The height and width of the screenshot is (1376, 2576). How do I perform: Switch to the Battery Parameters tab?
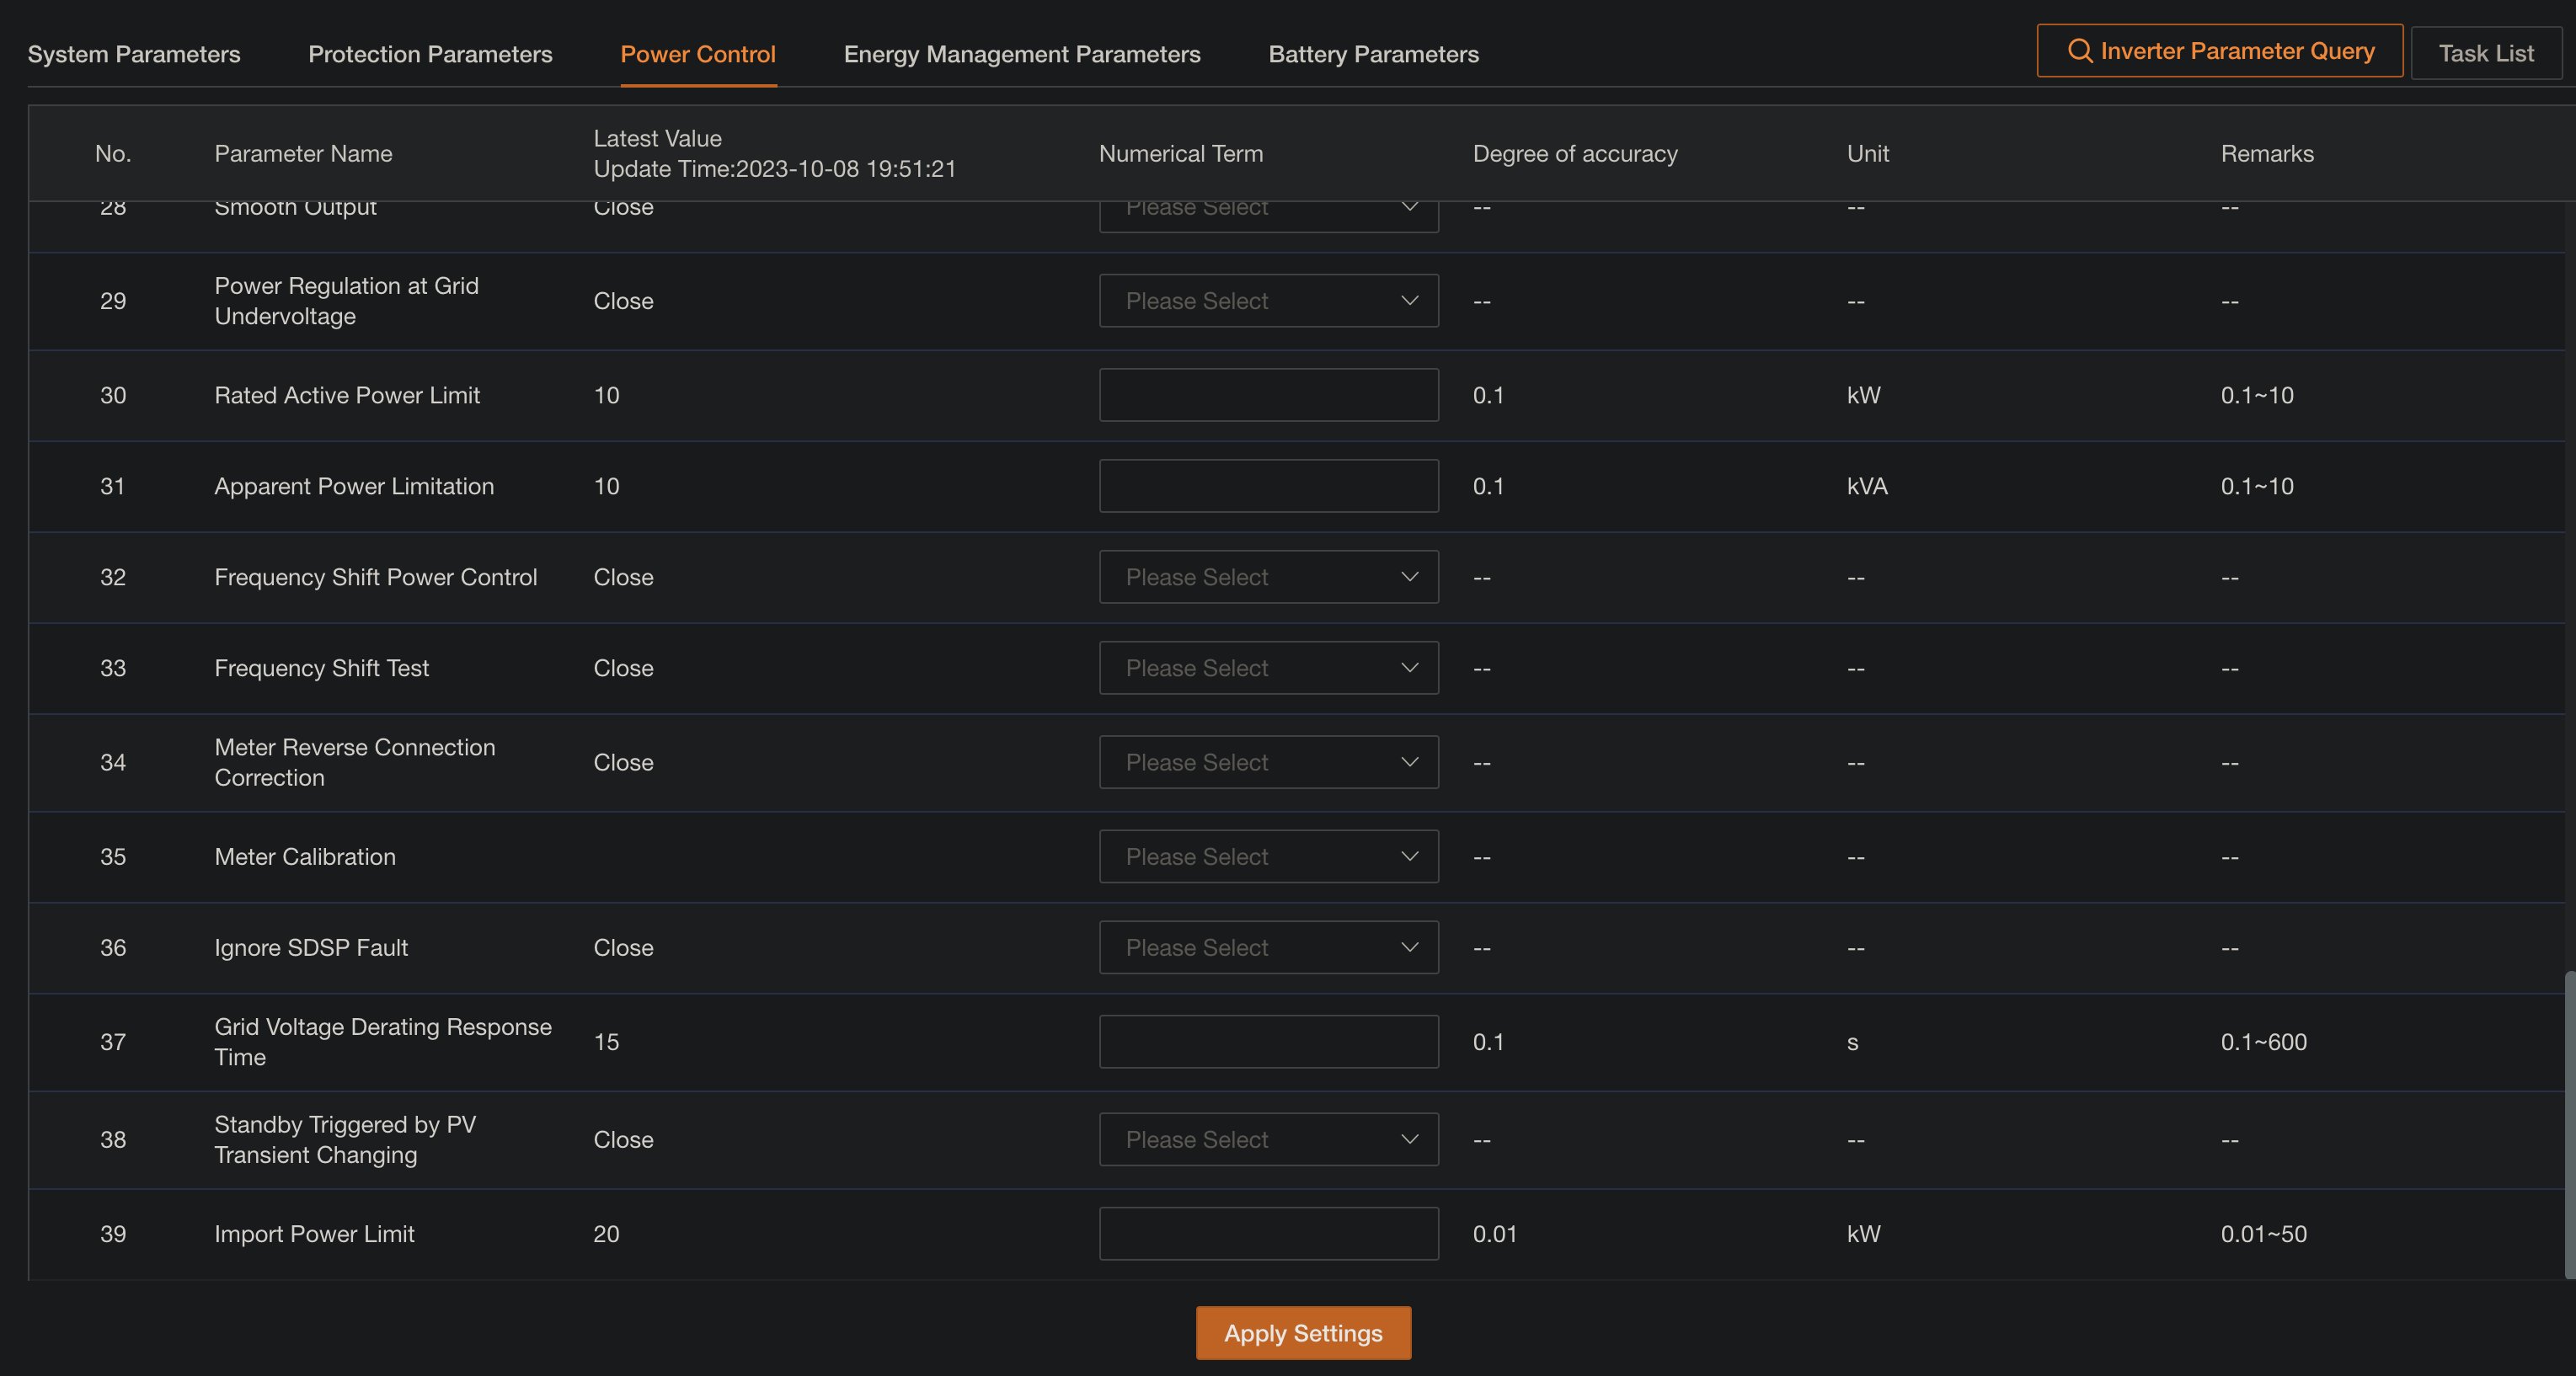(x=1373, y=54)
